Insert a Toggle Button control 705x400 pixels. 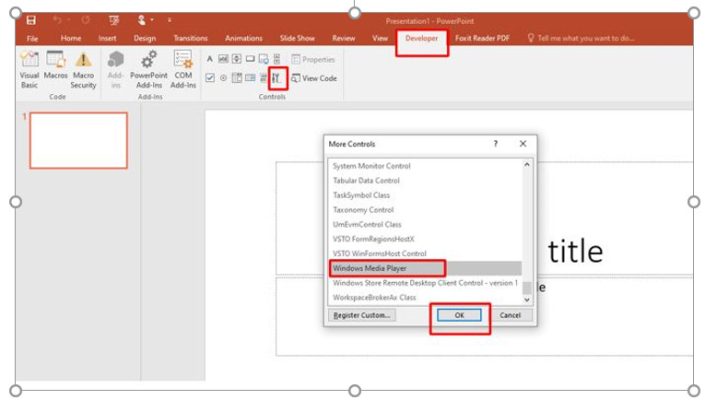point(263,78)
